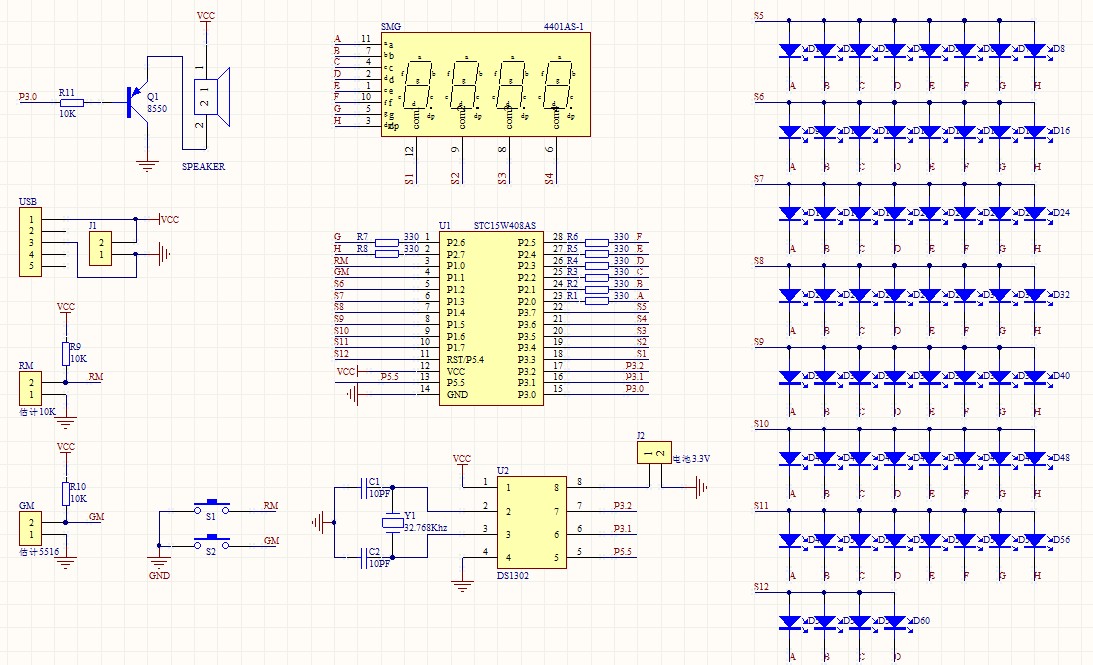This screenshot has height=665, width=1093.
Task: Select the S2 push button switch
Action: coord(211,542)
